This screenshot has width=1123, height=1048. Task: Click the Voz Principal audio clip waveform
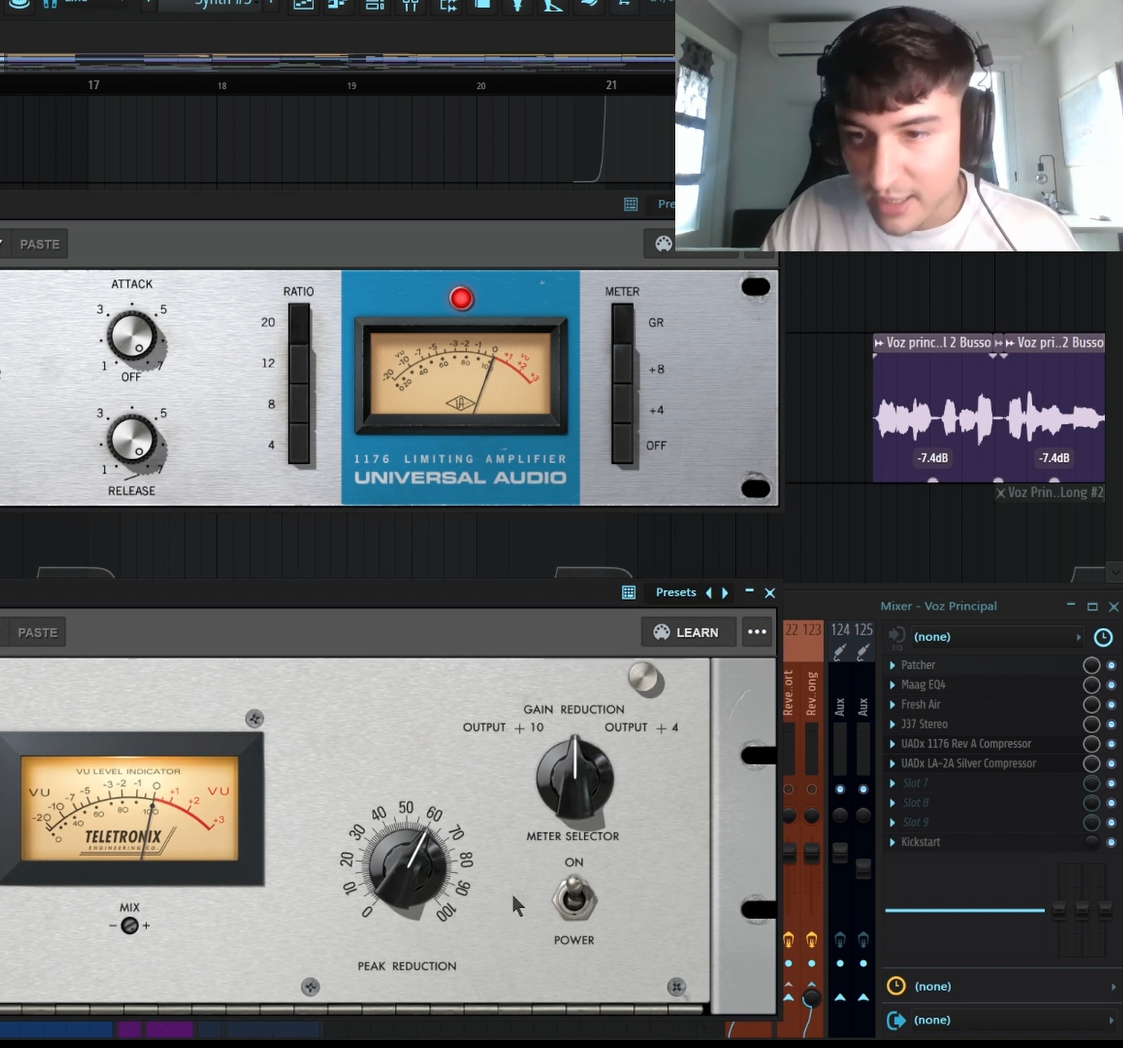935,418
